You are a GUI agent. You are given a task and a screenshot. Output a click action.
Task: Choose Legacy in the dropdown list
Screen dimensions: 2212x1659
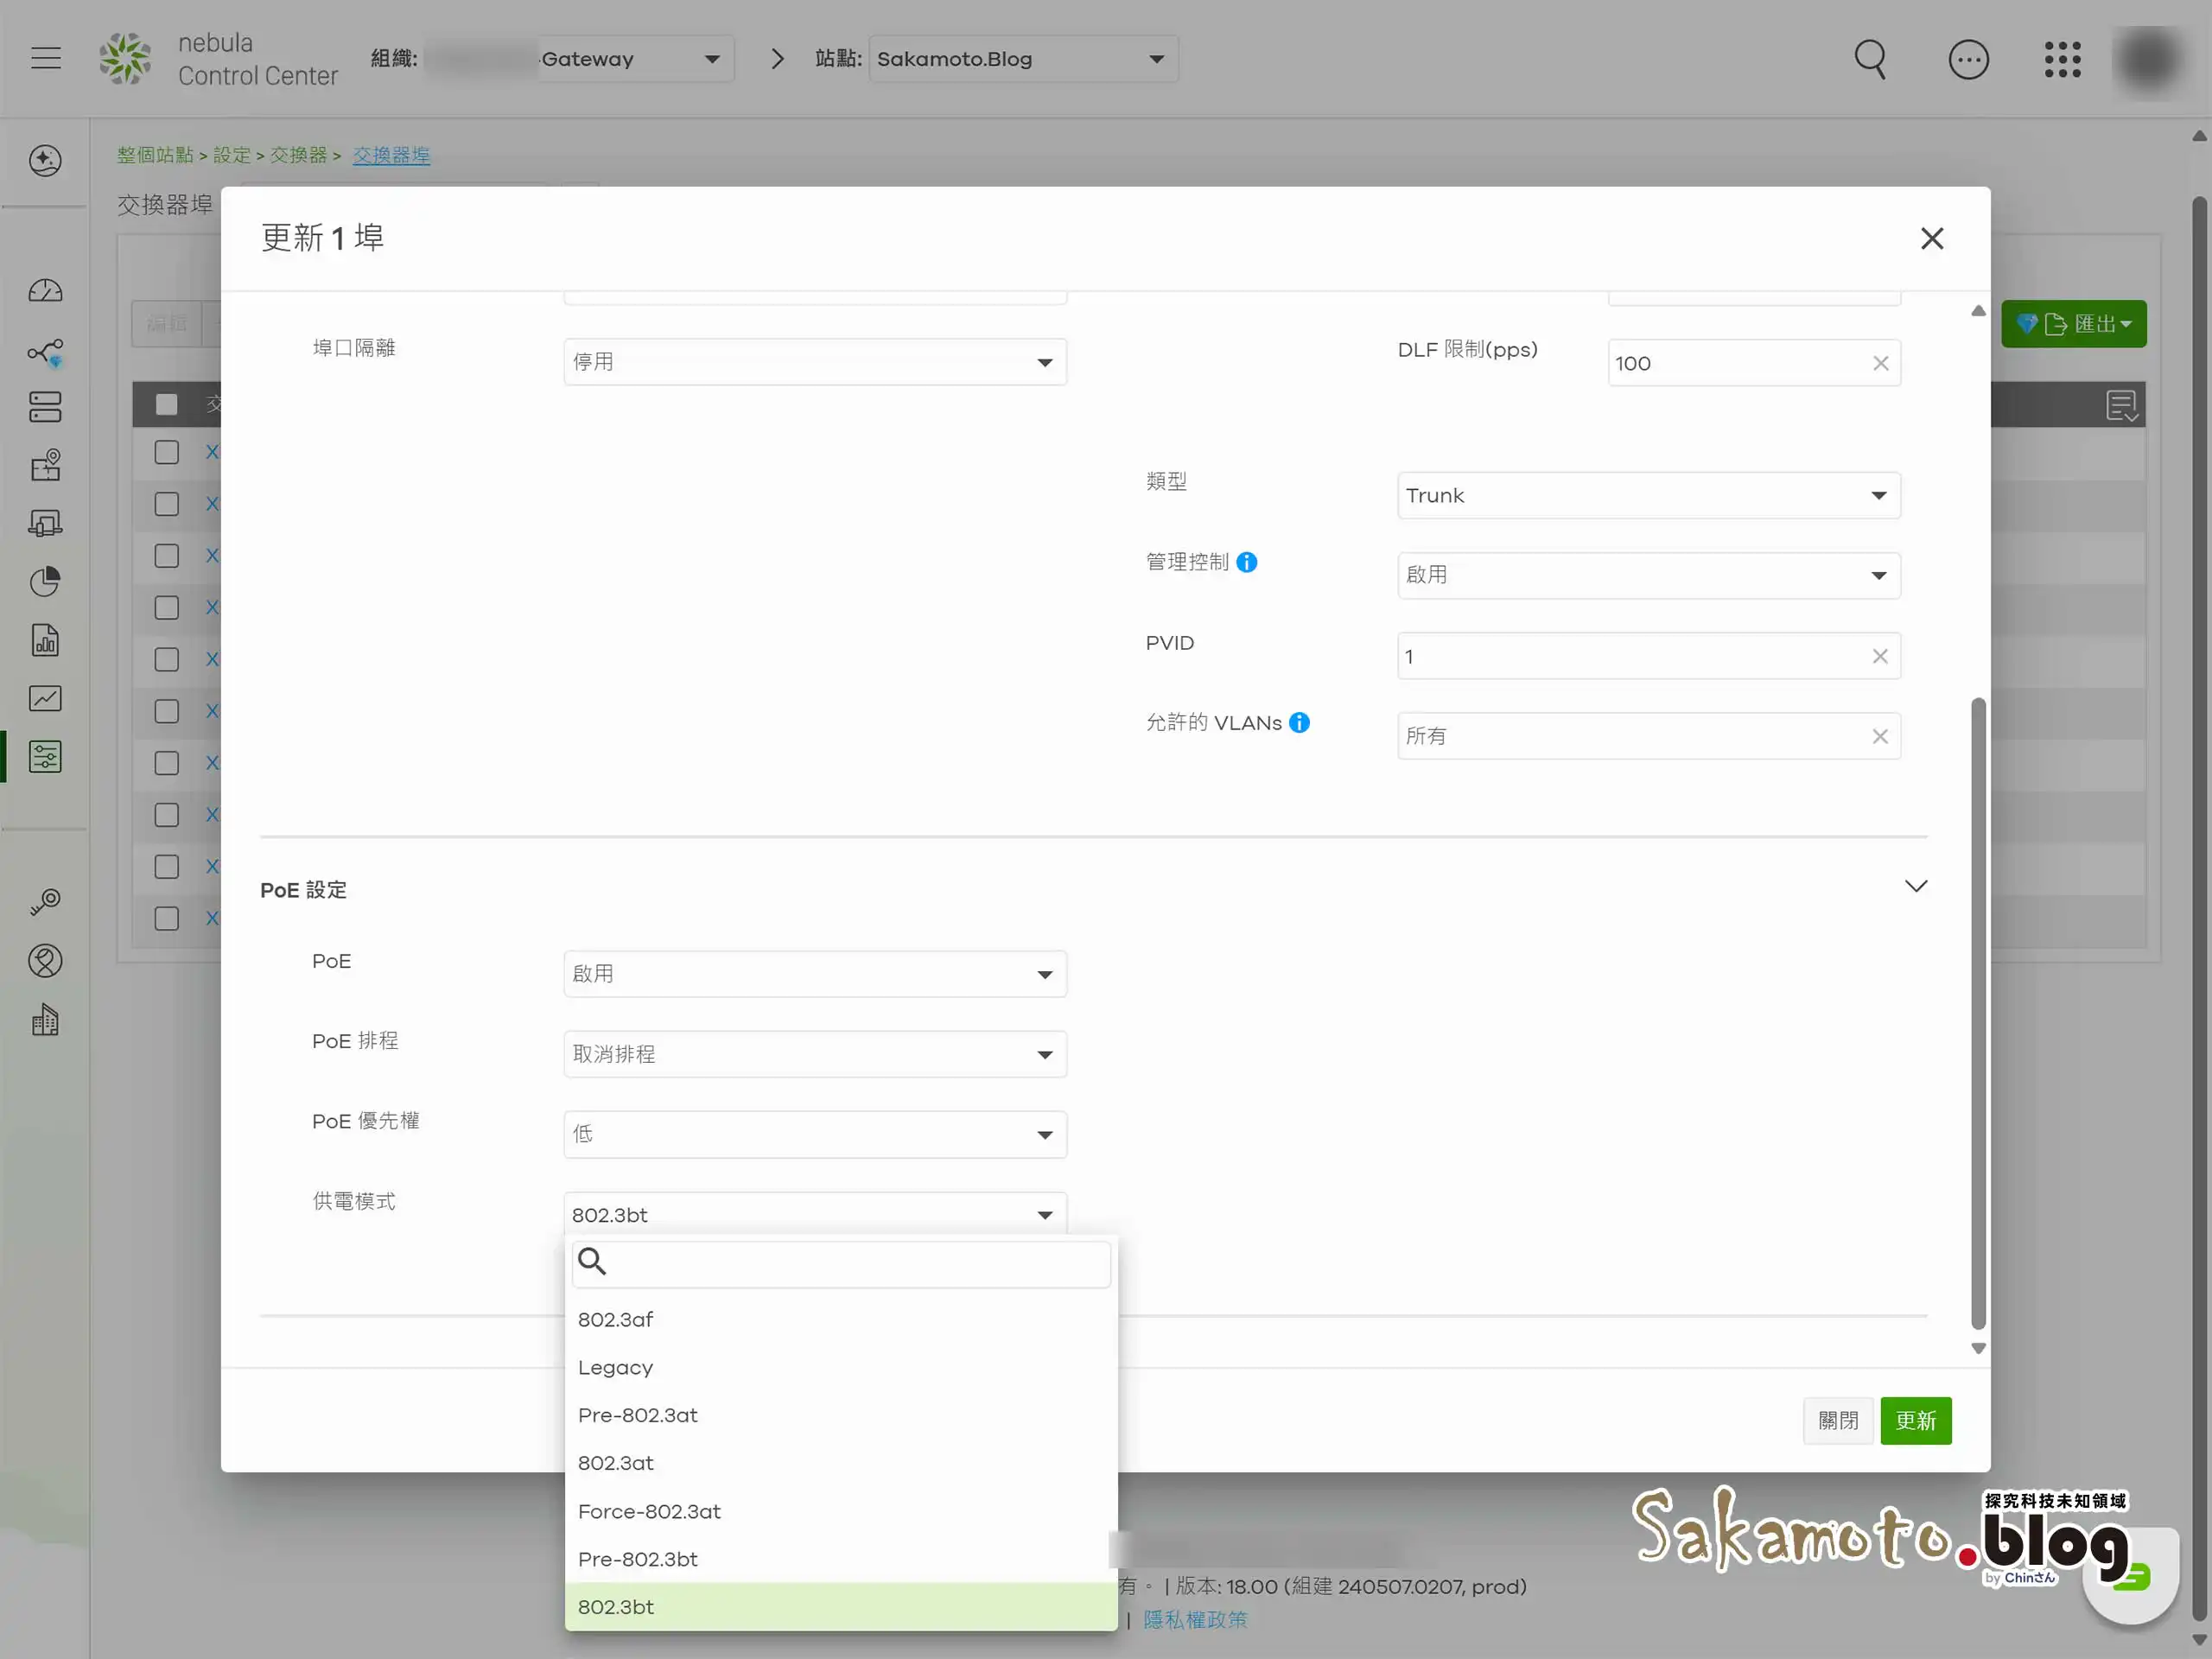click(x=615, y=1367)
